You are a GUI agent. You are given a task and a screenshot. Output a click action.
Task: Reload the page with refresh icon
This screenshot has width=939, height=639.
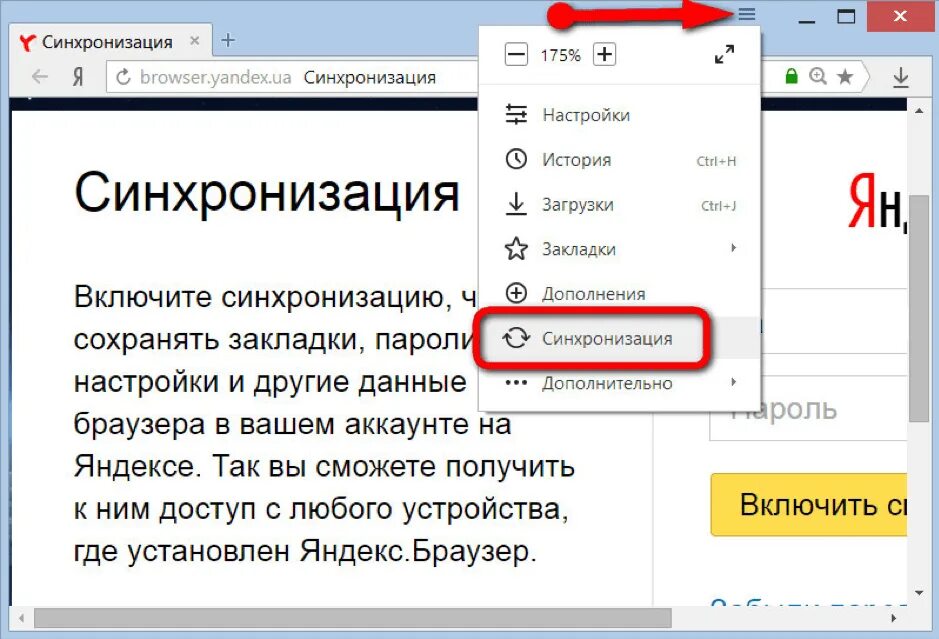(x=123, y=77)
